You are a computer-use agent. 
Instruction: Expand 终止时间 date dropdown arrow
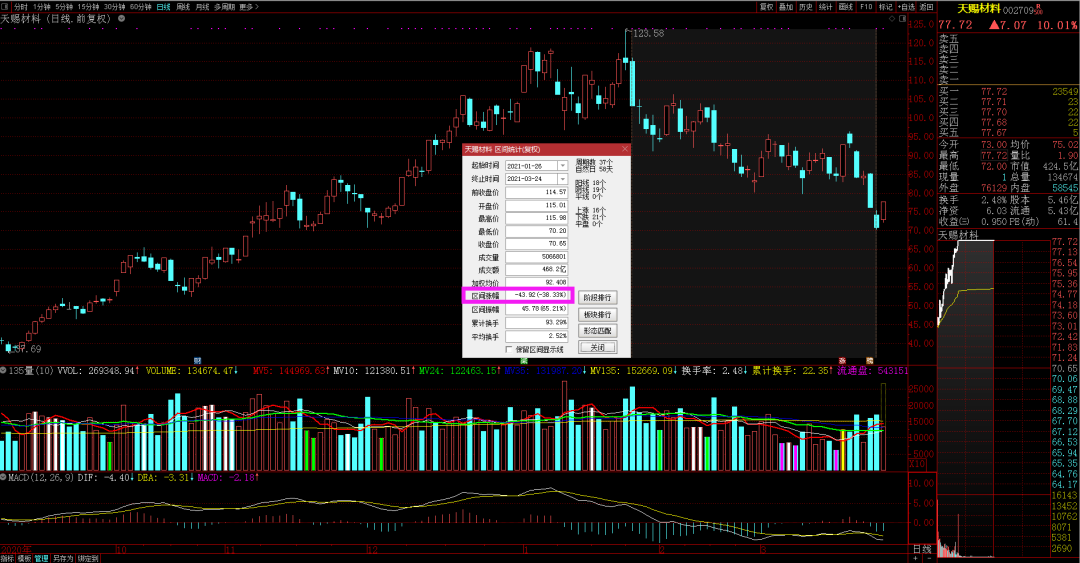pyautogui.click(x=563, y=179)
